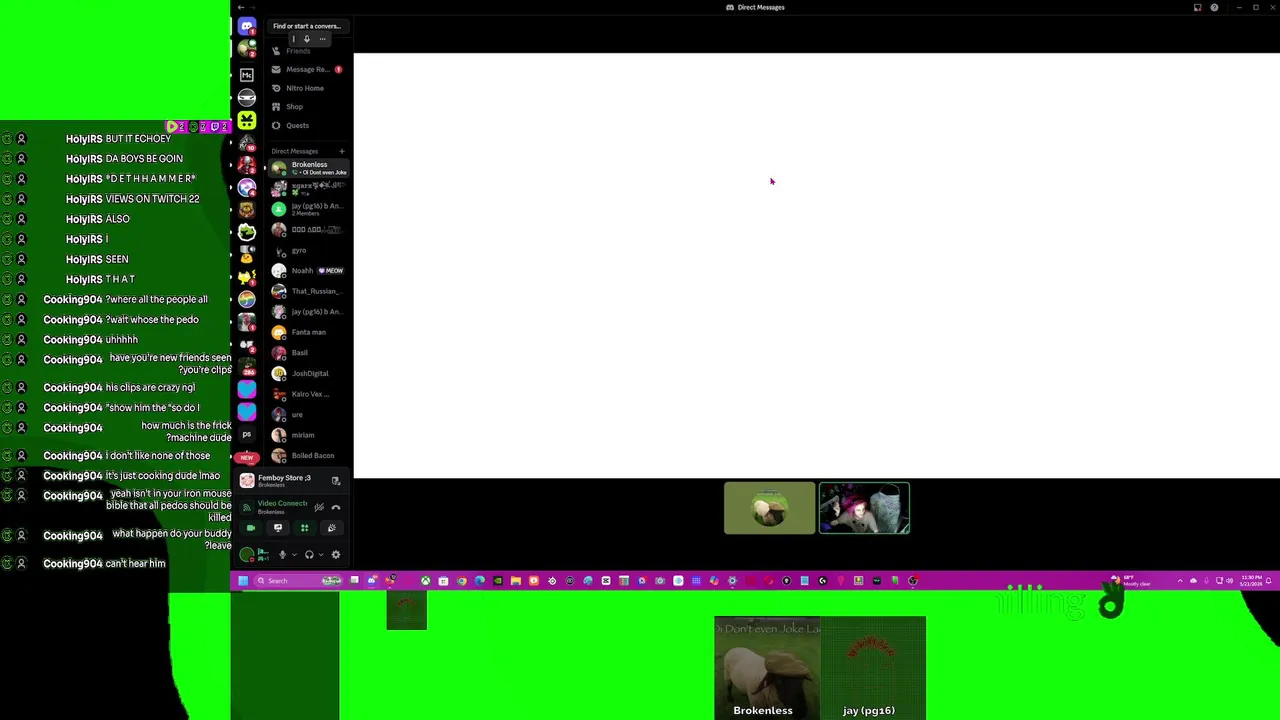
Task: Open Kairo Vex direct message
Action: (x=309, y=394)
